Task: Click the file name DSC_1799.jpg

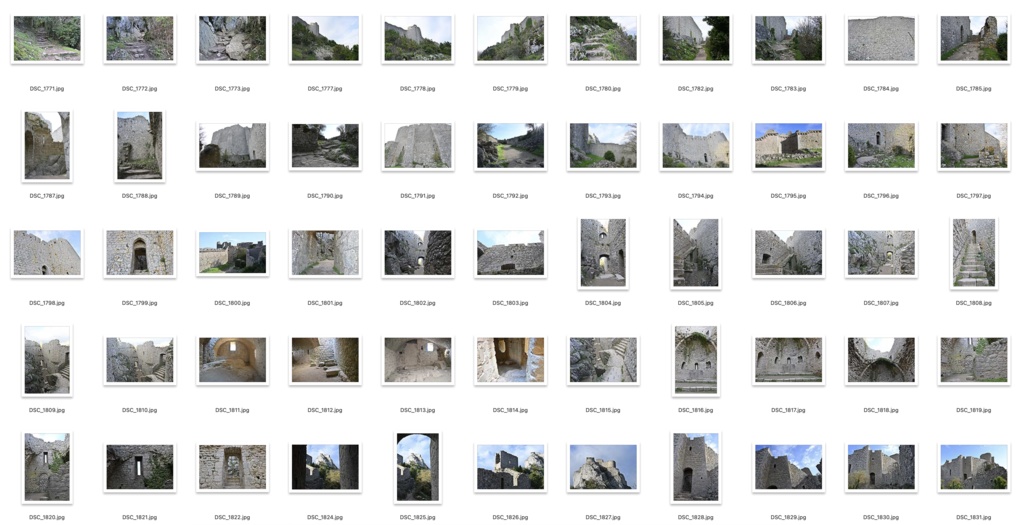Action: [x=140, y=303]
